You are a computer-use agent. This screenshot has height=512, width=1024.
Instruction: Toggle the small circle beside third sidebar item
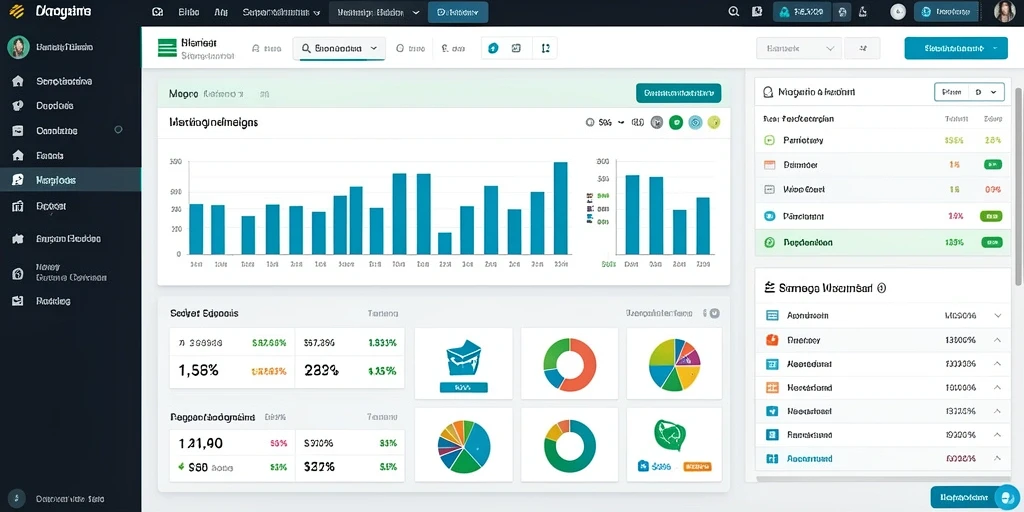[118, 129]
